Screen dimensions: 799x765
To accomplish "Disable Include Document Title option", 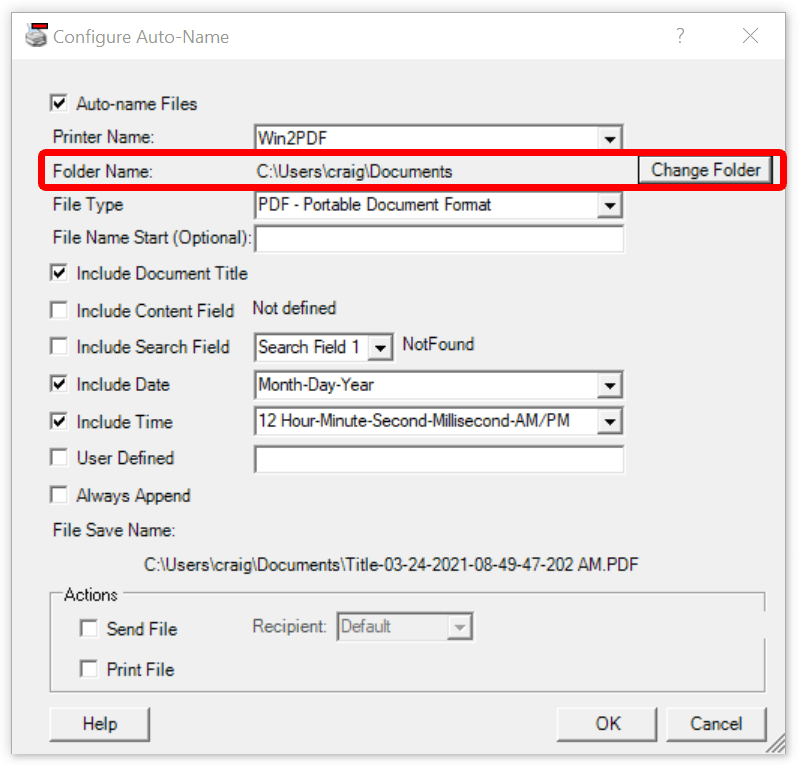I will coord(59,273).
